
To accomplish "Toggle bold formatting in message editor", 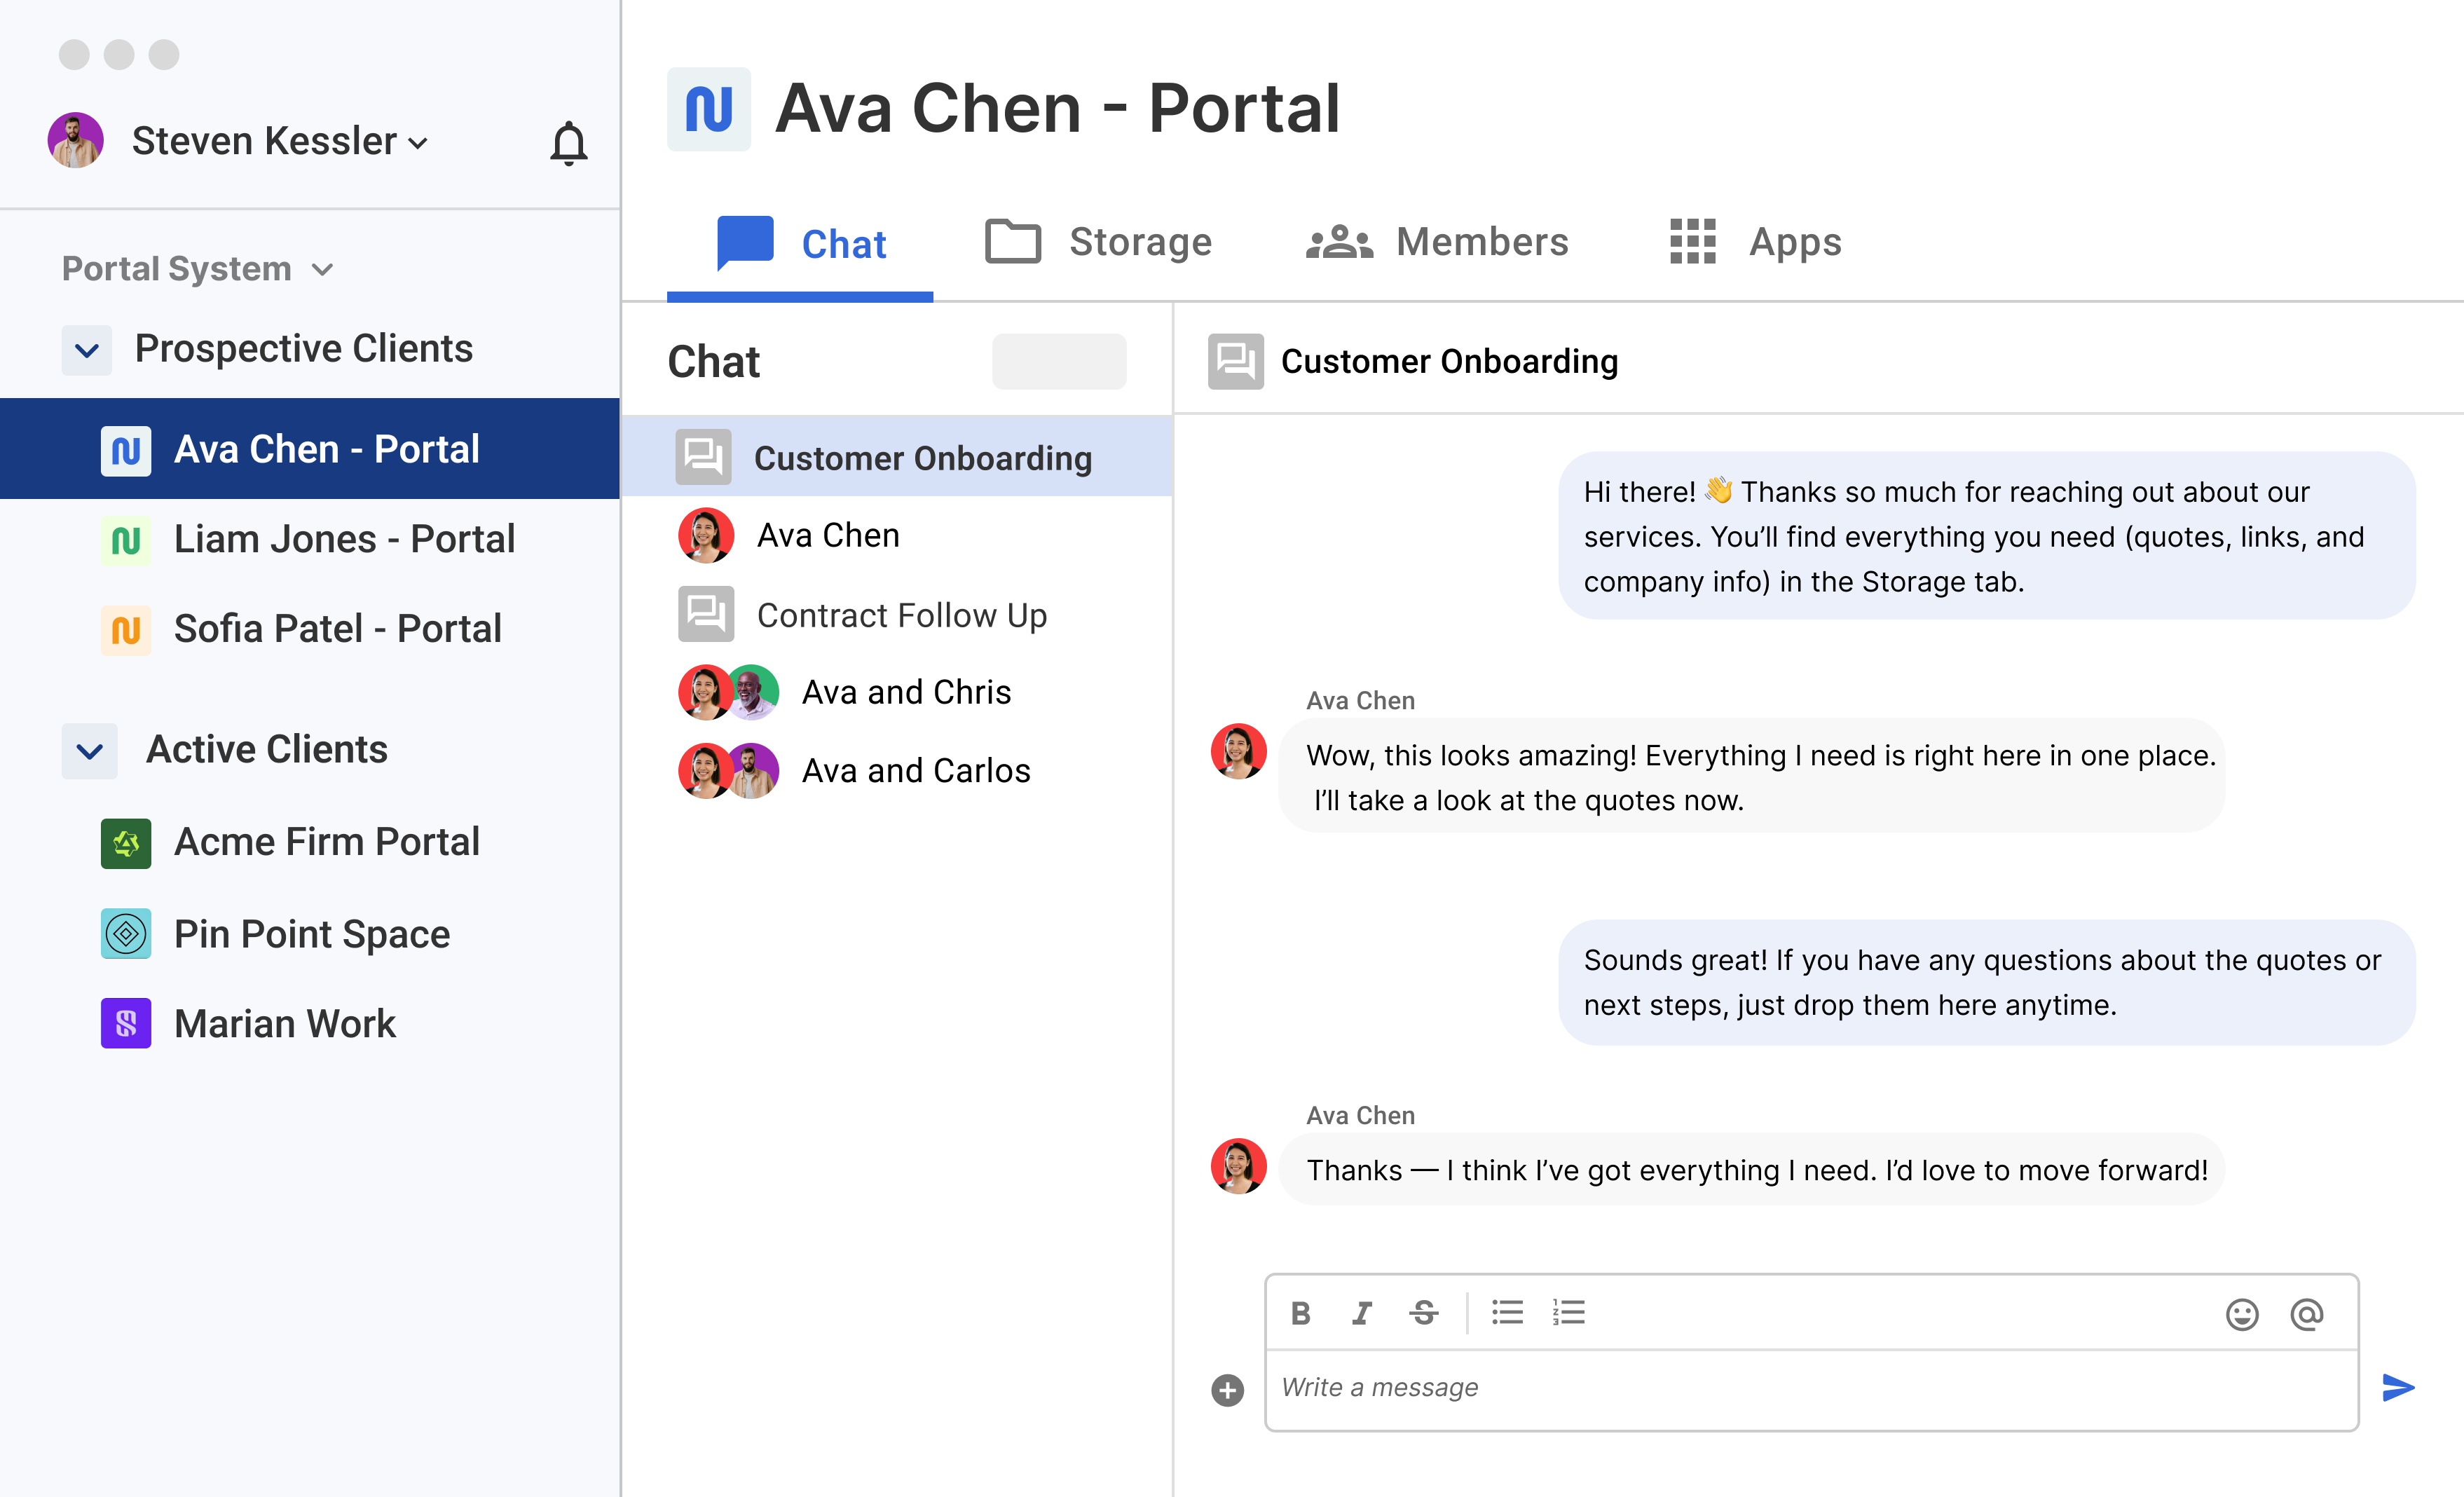I will point(1300,1313).
